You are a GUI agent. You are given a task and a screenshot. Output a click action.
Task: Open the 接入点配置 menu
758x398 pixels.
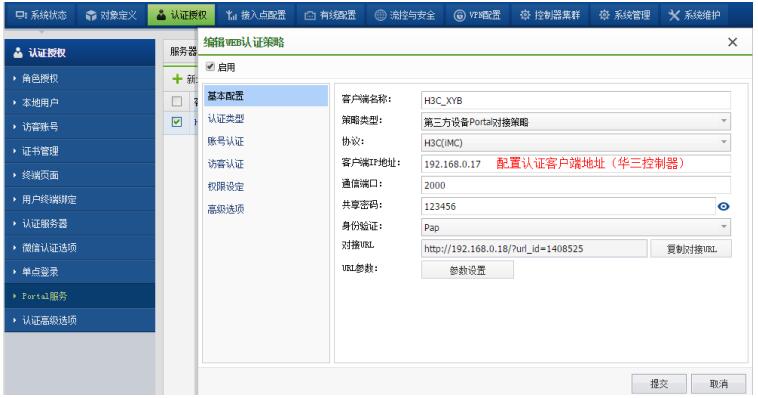coord(256,15)
